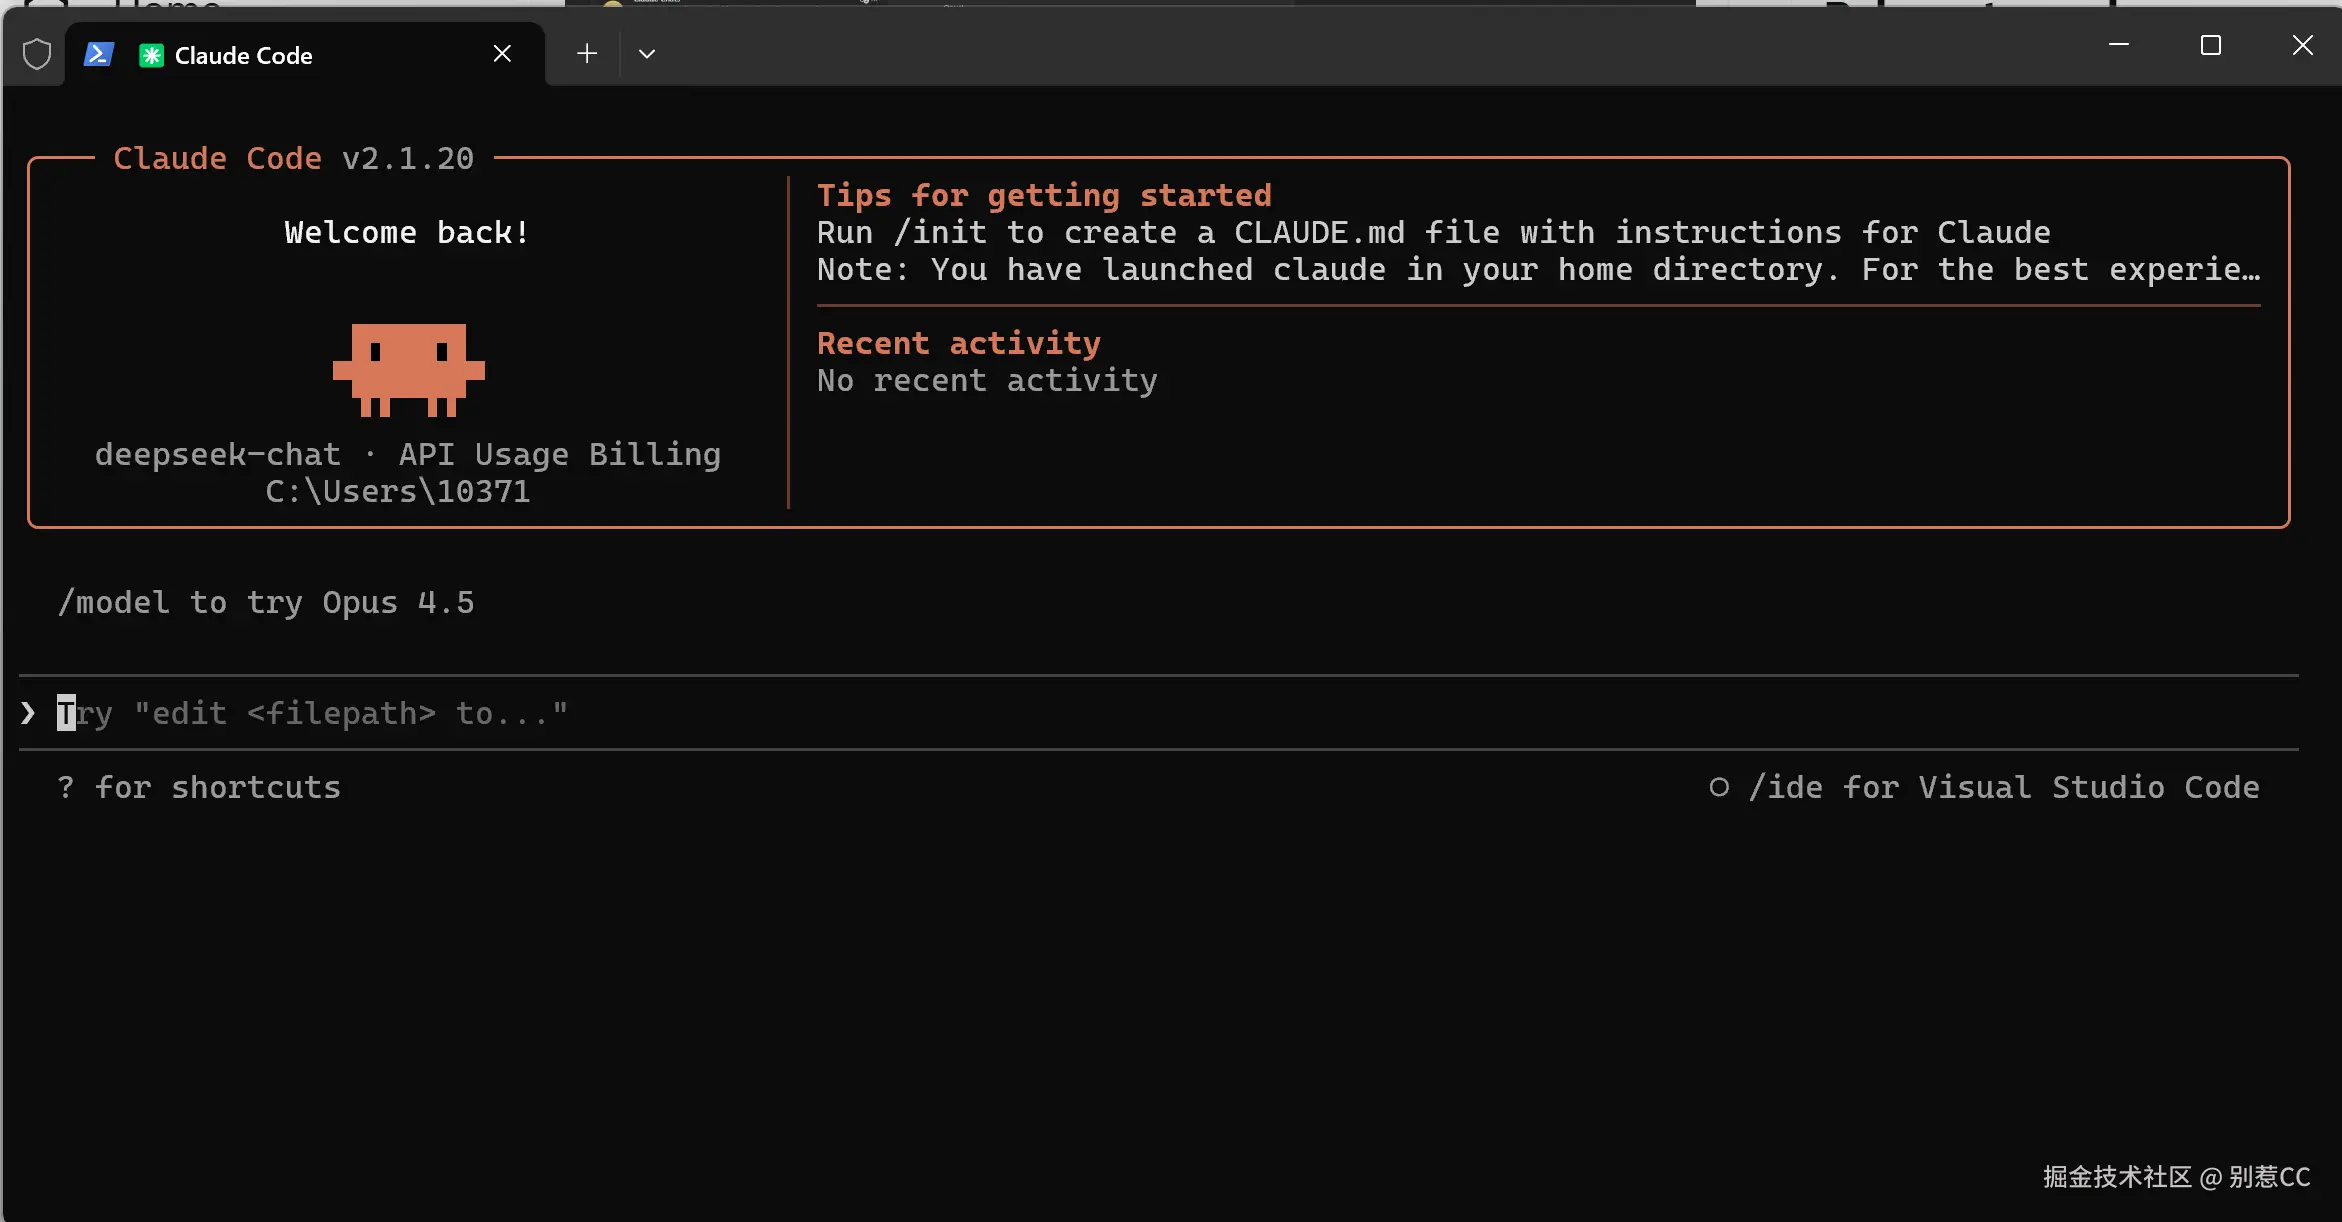Click the circle icon beside the /ide hint

(1719, 787)
